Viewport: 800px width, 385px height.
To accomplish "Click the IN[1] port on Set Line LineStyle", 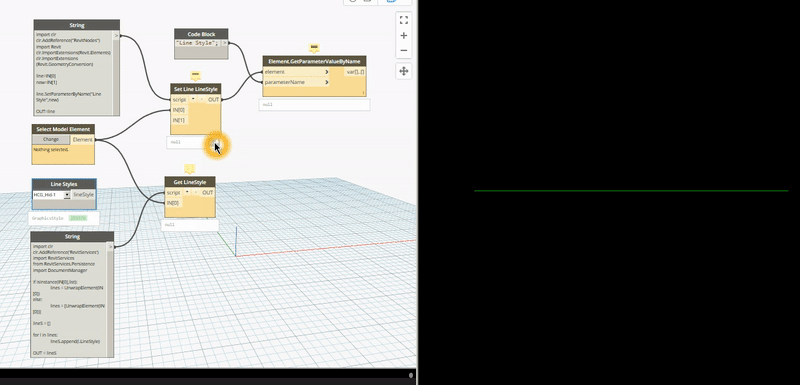I will coord(179,120).
